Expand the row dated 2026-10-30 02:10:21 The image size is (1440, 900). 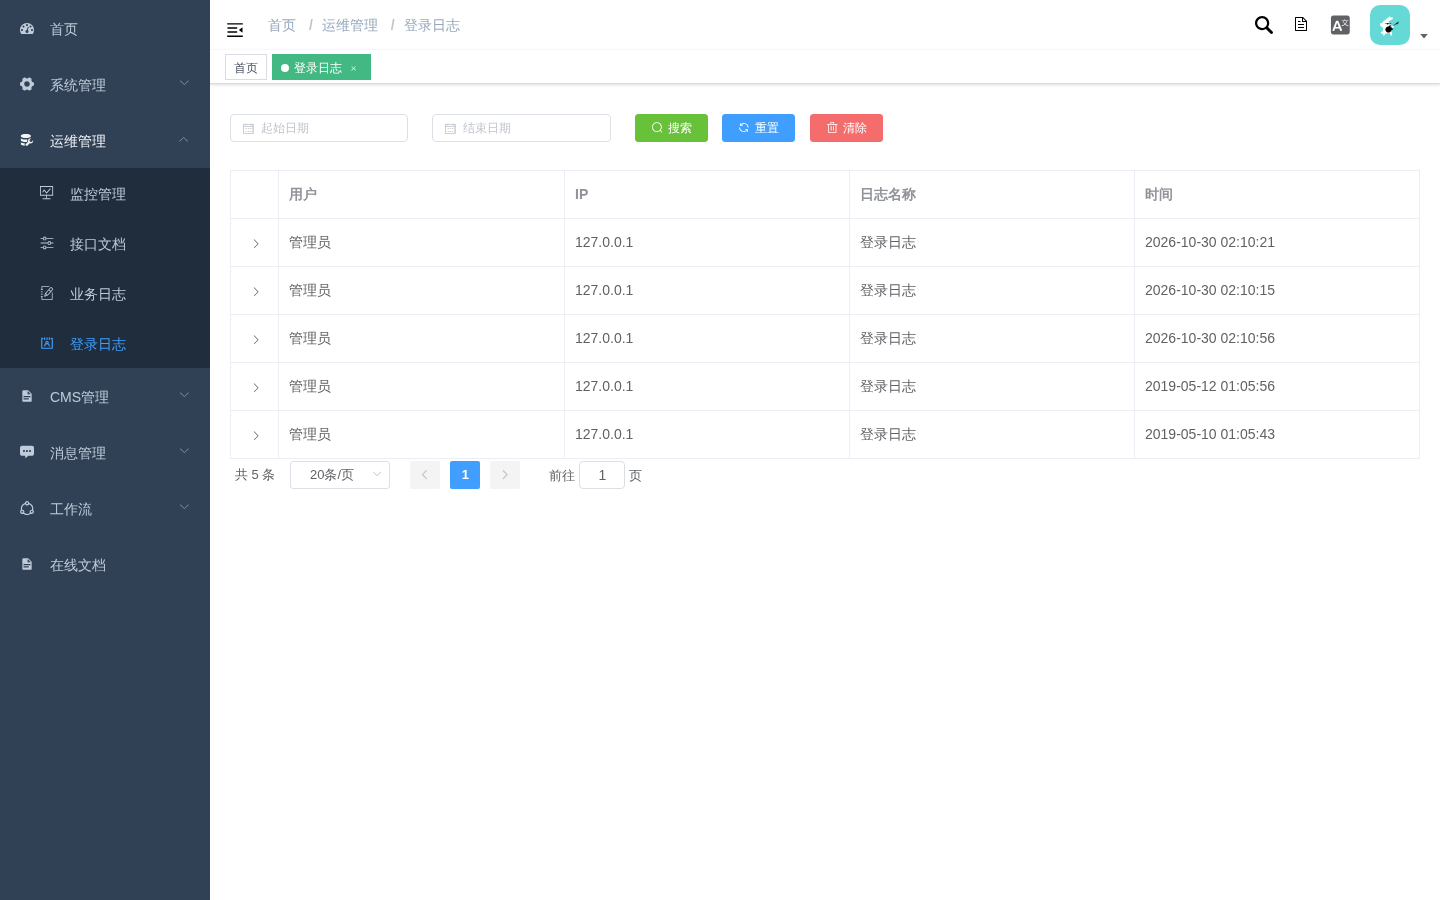tap(256, 244)
